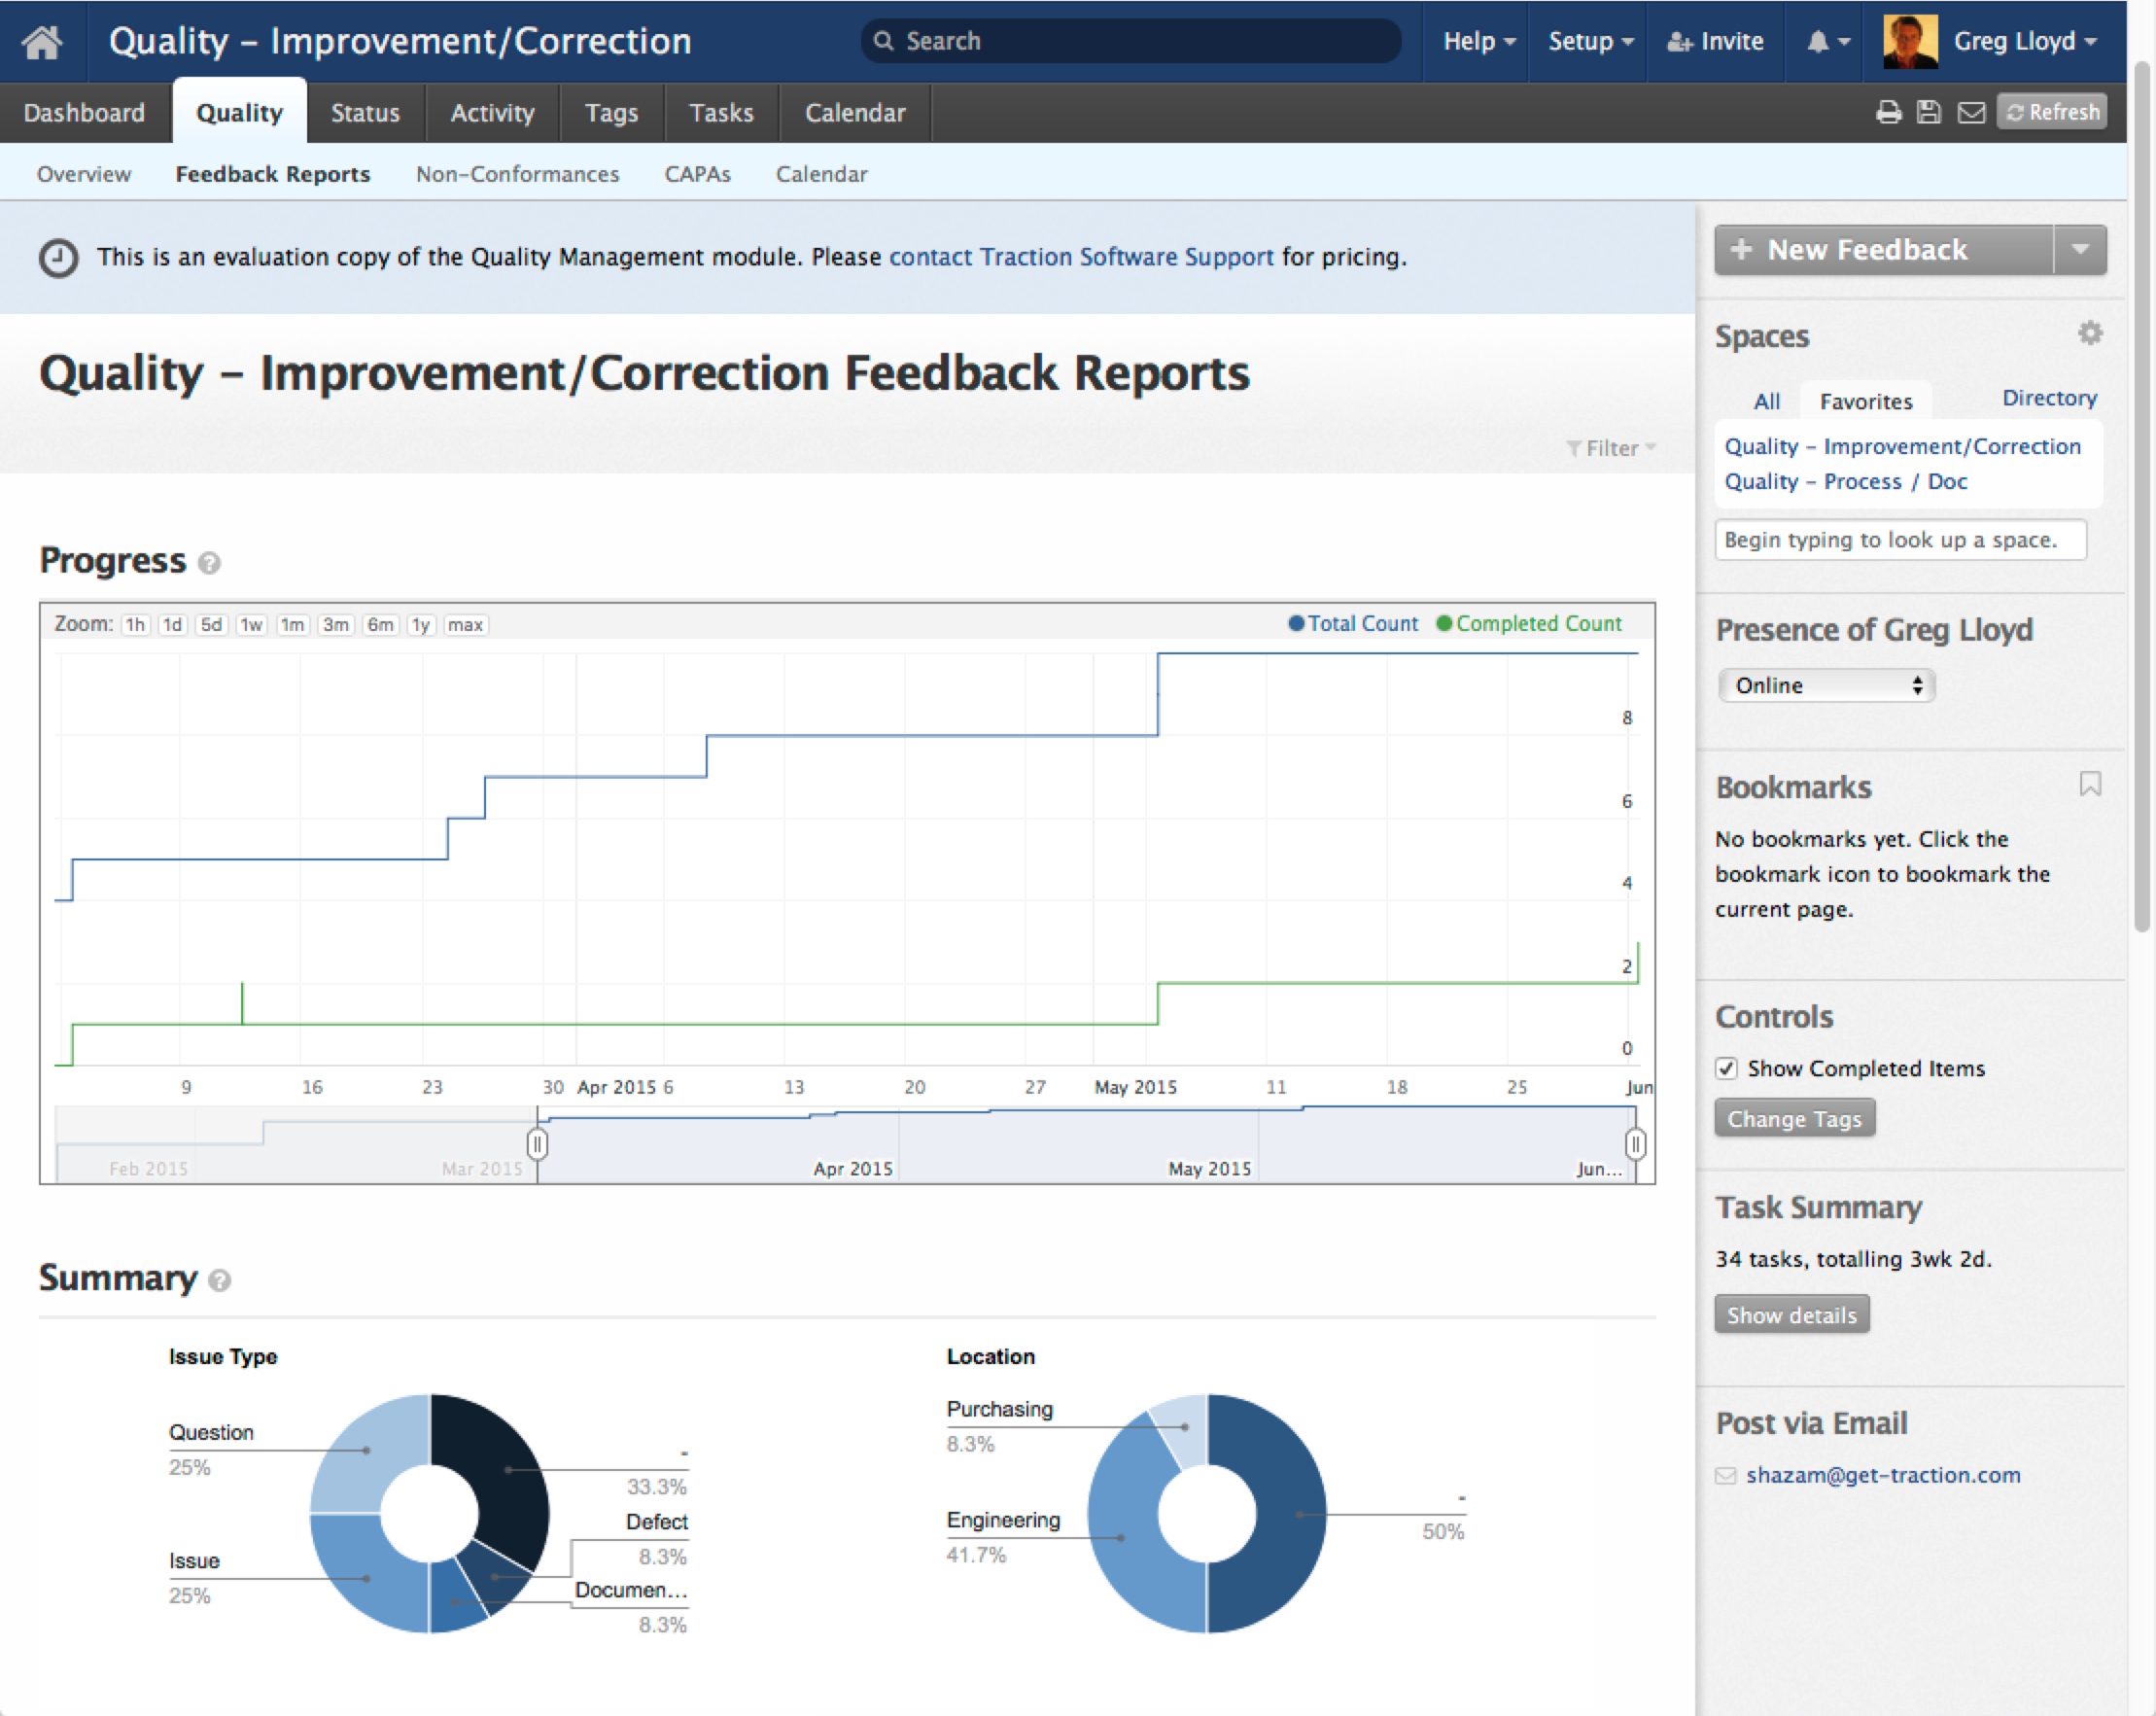Screen dimensions: 2156x1716
Task: Click the Progress help question icon
Action: (209, 563)
